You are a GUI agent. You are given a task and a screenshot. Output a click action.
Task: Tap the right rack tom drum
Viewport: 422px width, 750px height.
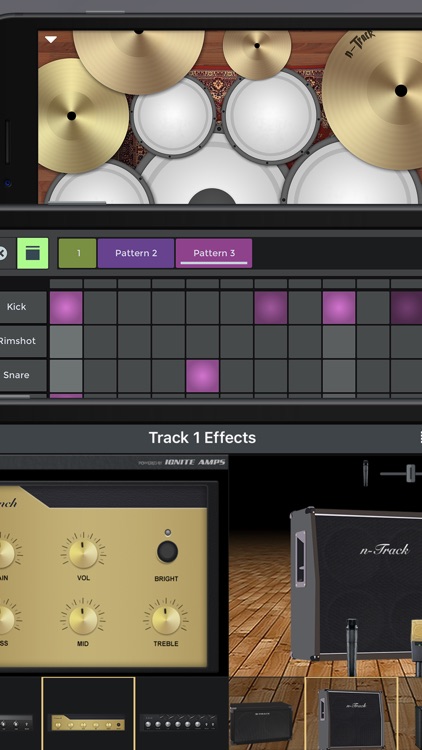coord(270,116)
